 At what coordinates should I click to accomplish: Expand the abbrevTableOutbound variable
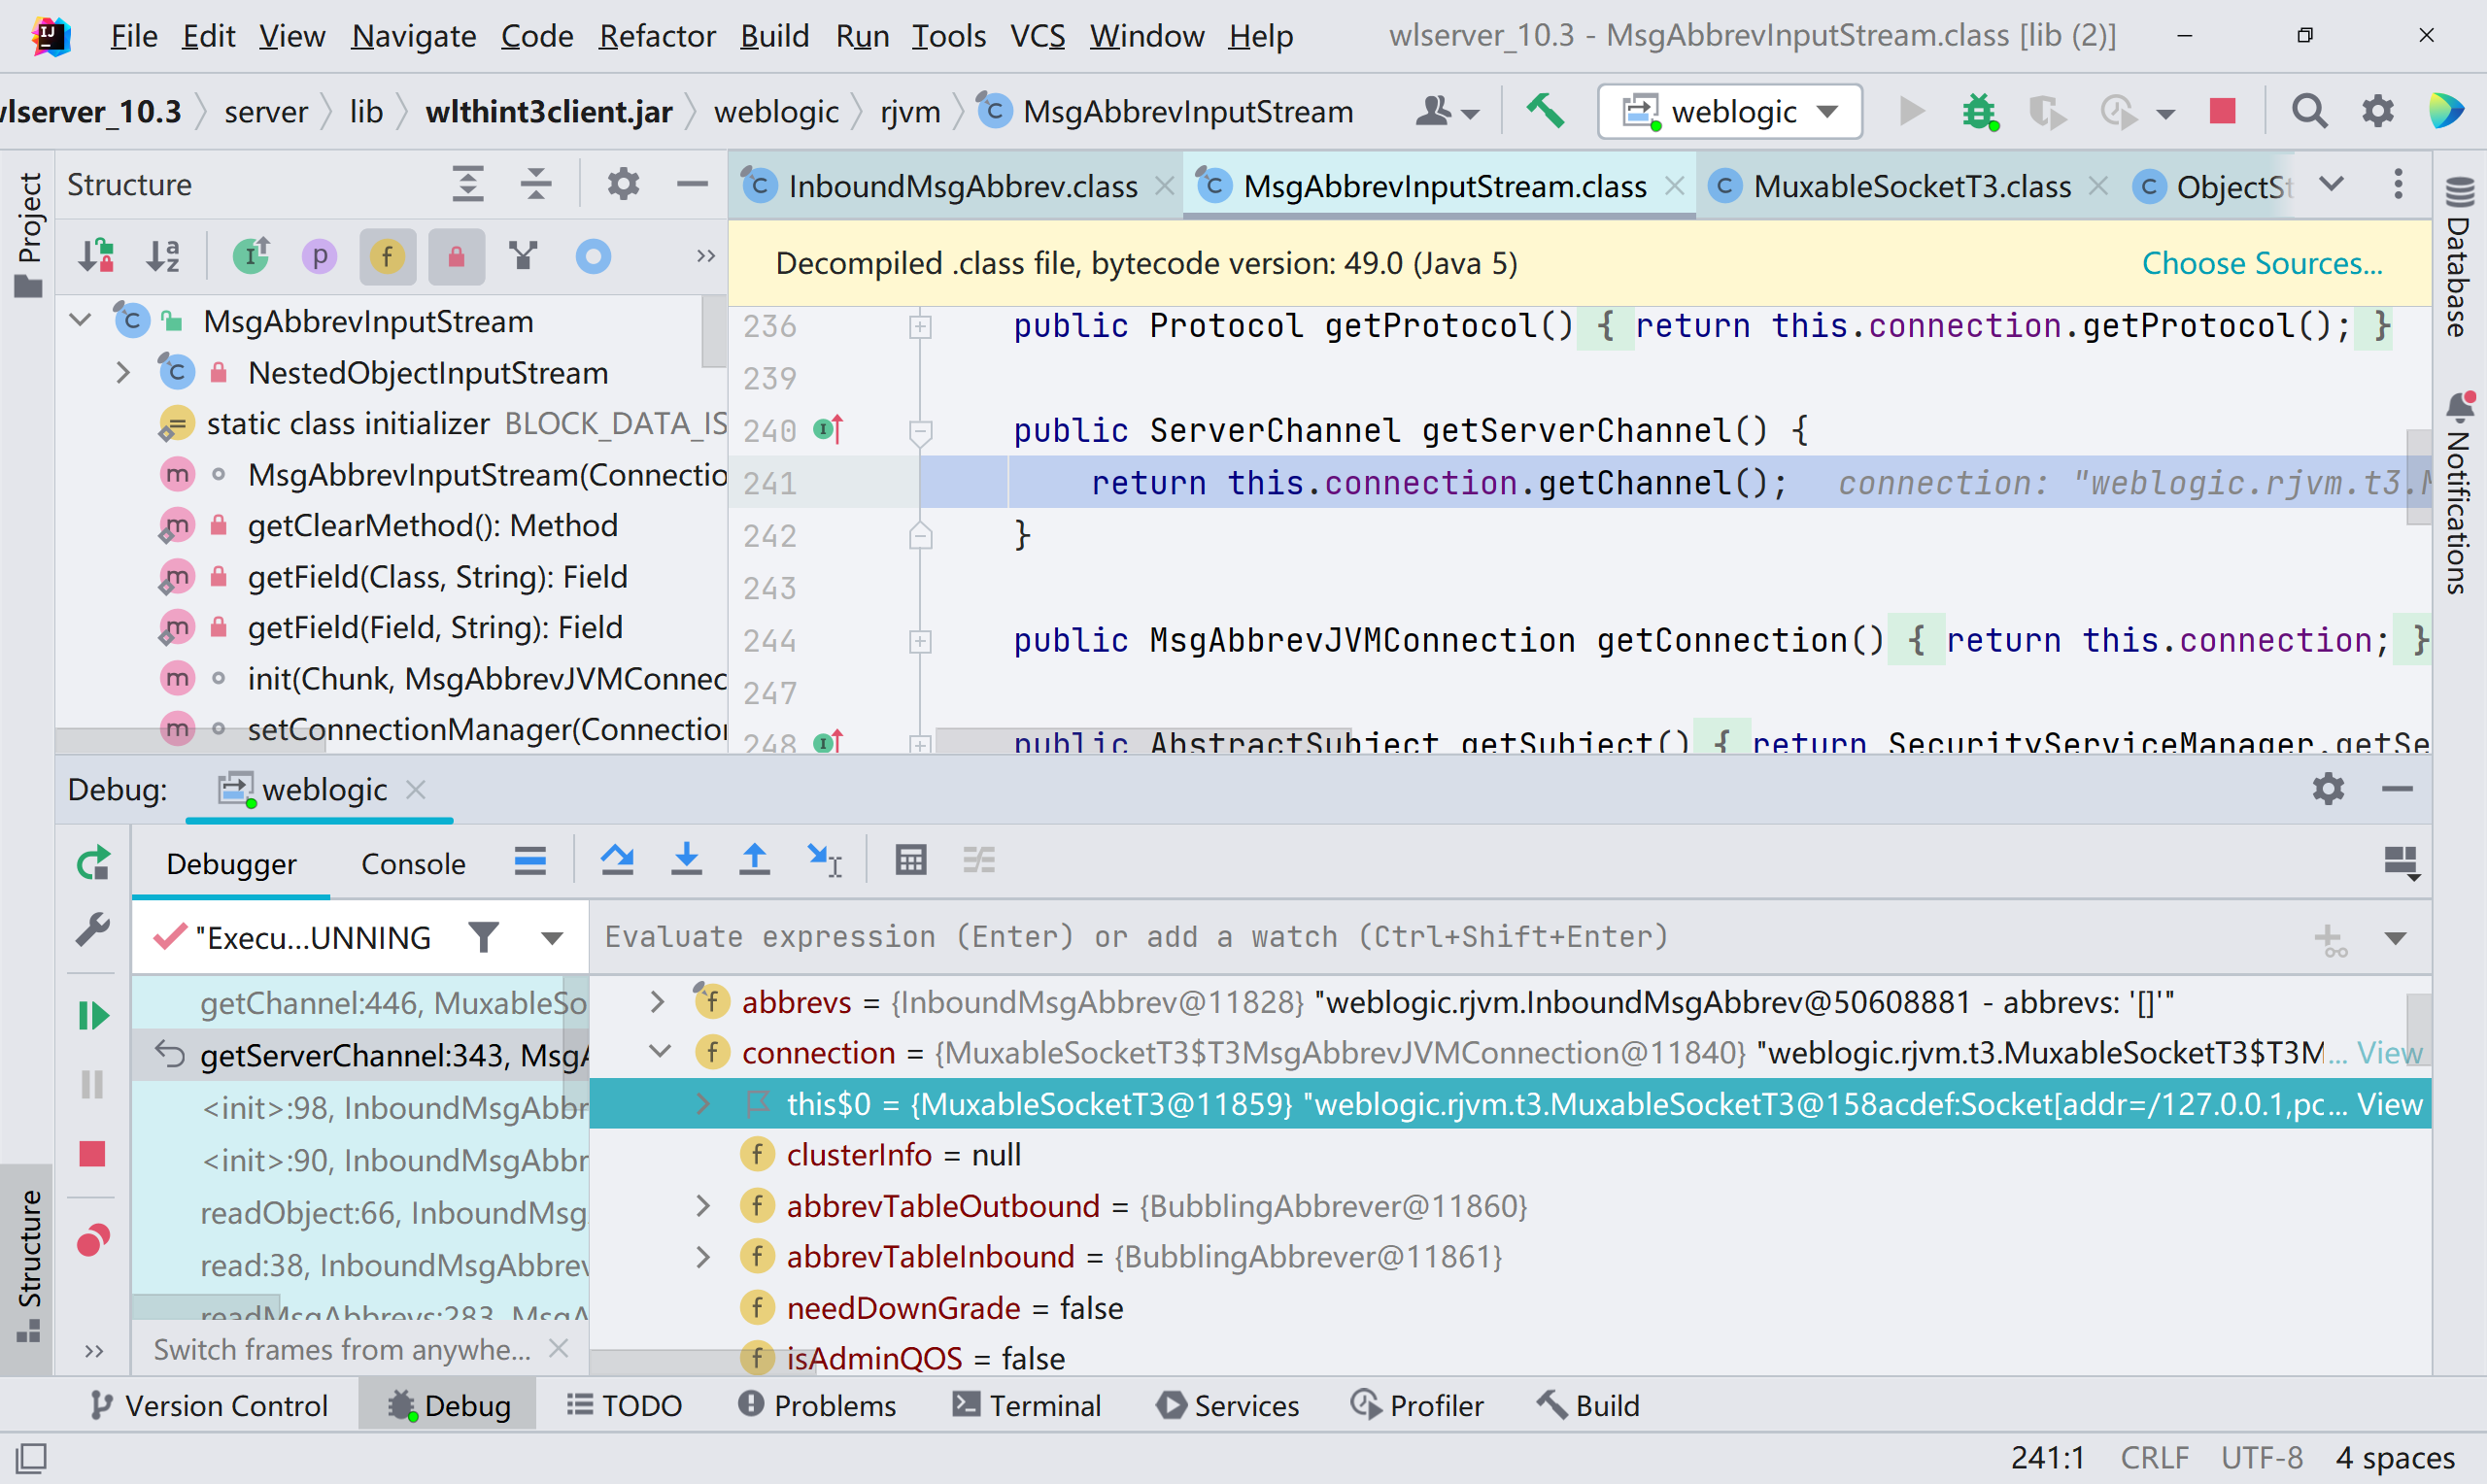[x=703, y=1206]
